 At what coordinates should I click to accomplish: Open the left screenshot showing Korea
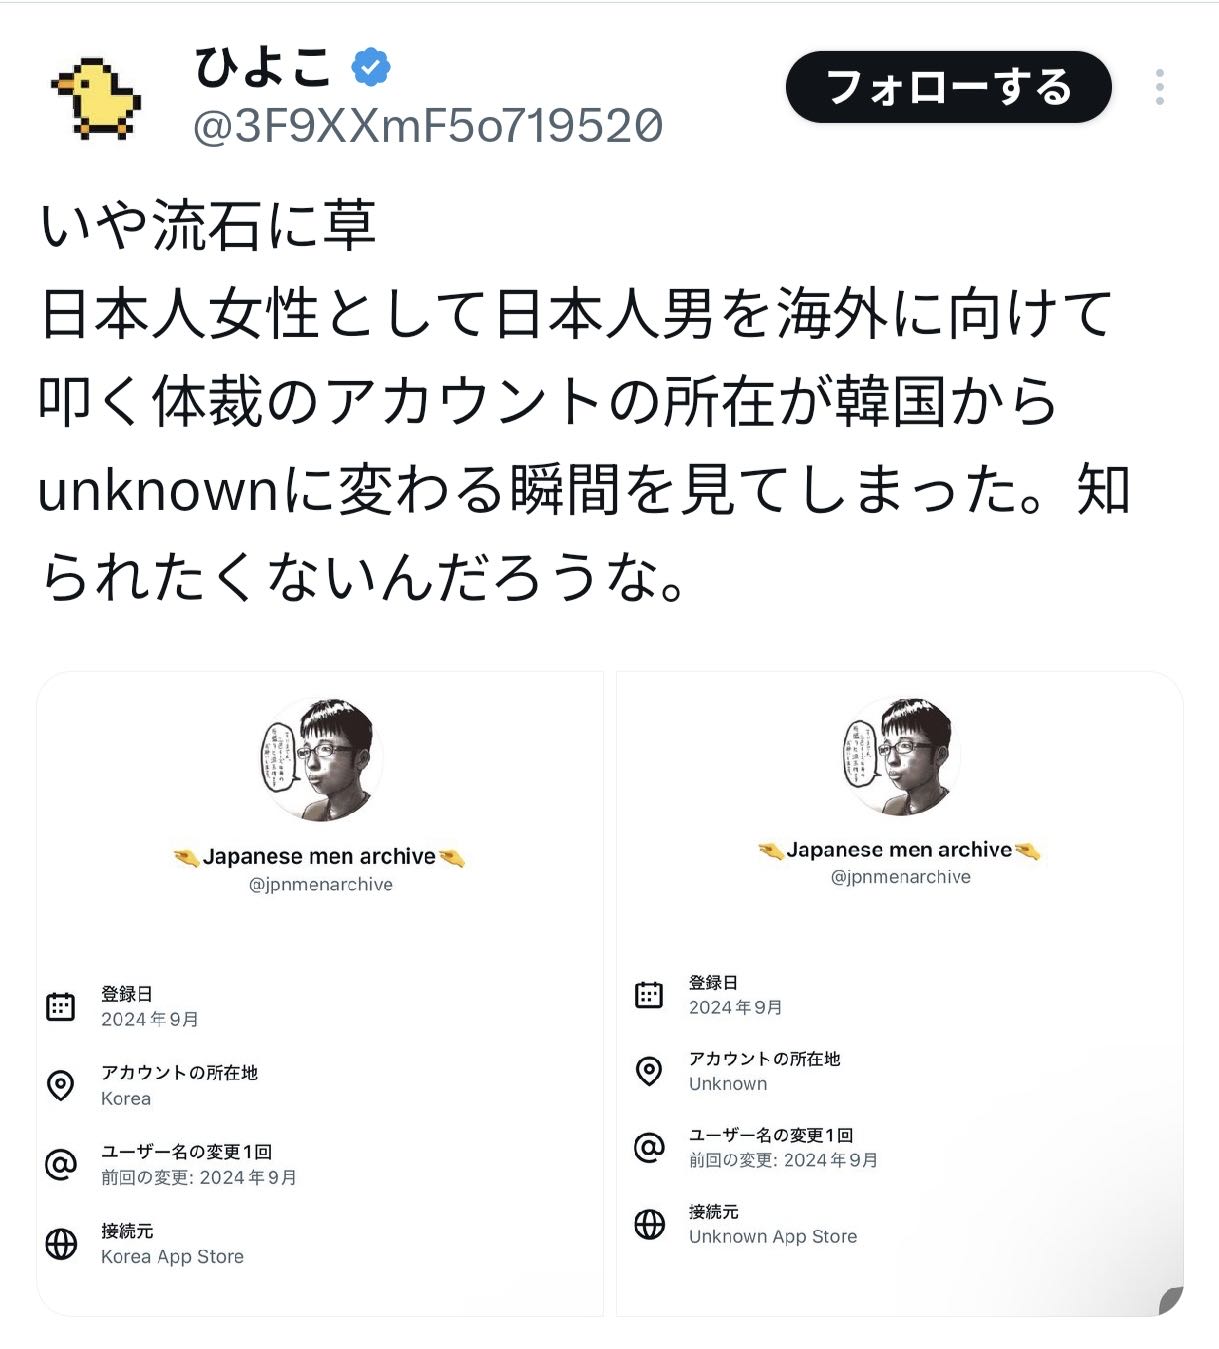tap(320, 993)
